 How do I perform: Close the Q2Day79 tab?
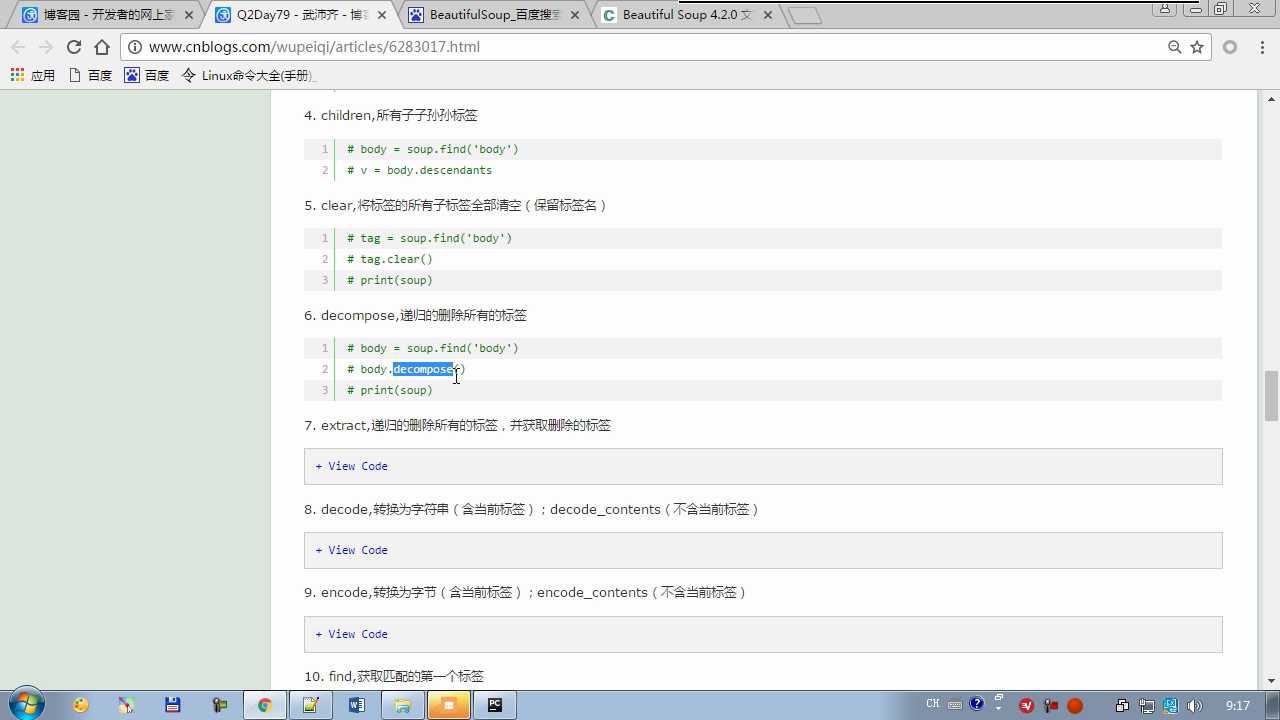pyautogui.click(x=382, y=15)
